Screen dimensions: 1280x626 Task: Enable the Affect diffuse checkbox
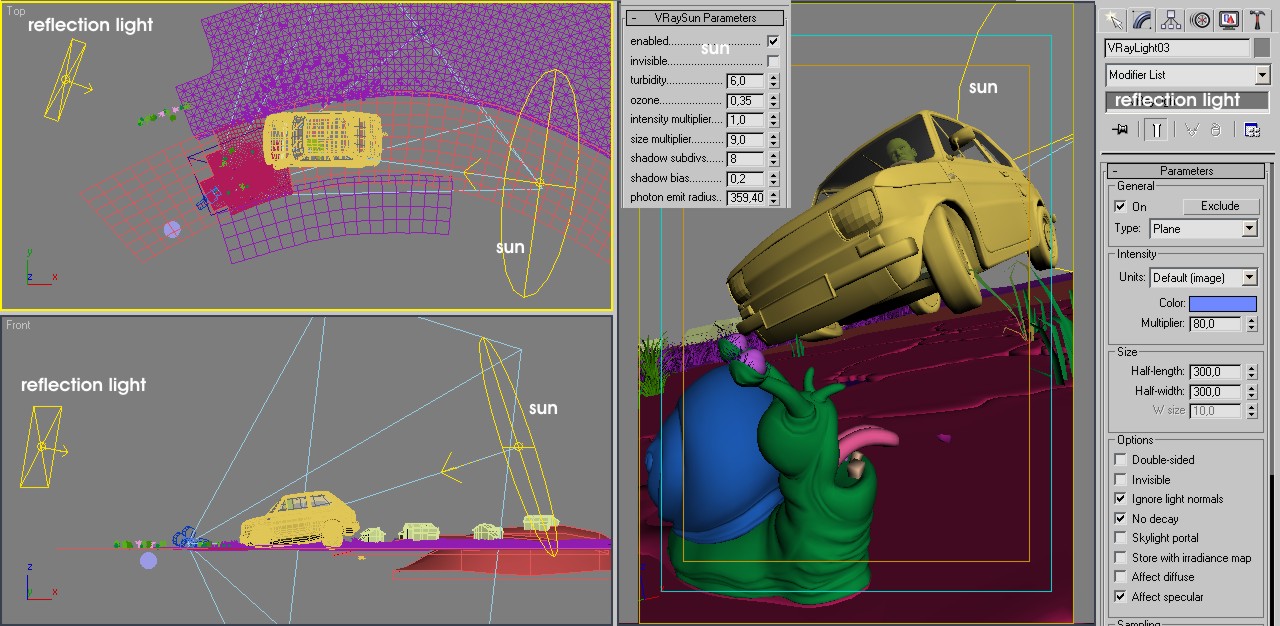pos(1120,577)
